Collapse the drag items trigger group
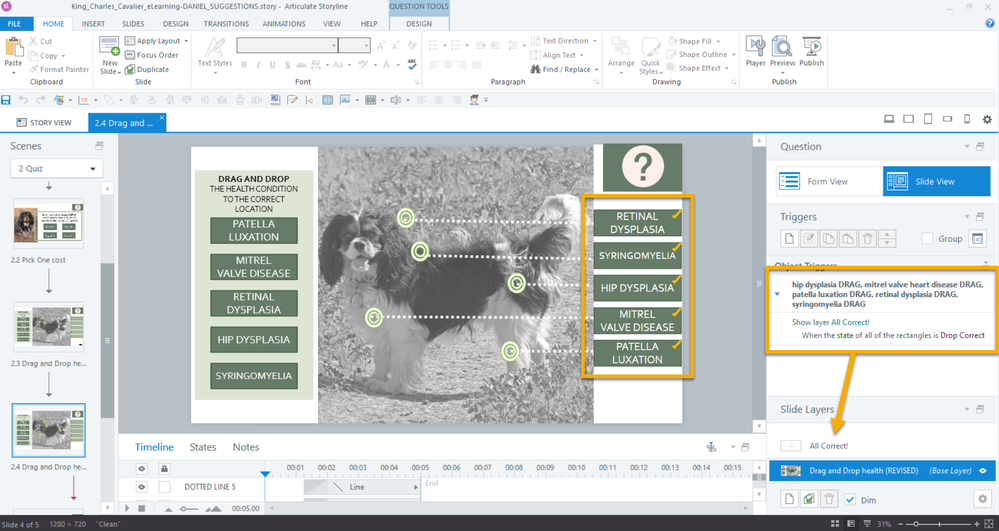The width and height of the screenshot is (999, 531). (777, 294)
